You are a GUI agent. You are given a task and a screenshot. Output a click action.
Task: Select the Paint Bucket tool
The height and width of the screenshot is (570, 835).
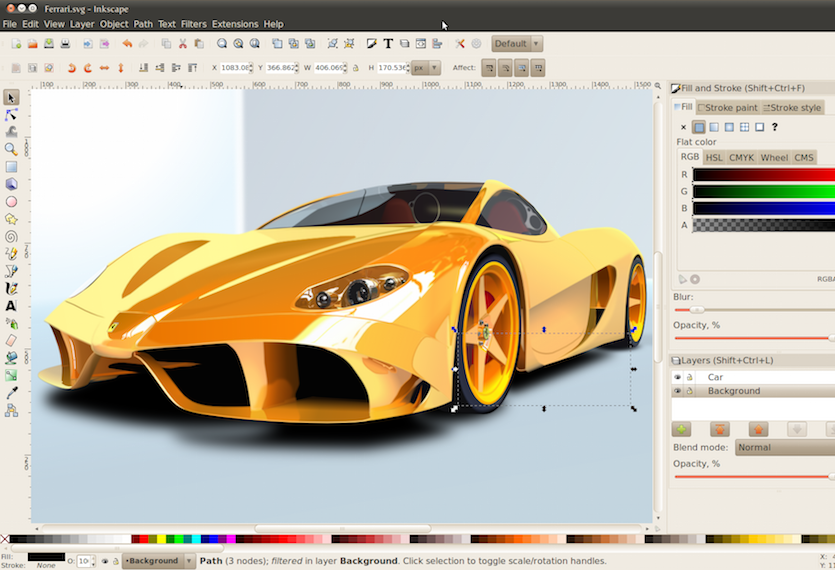tap(11, 358)
